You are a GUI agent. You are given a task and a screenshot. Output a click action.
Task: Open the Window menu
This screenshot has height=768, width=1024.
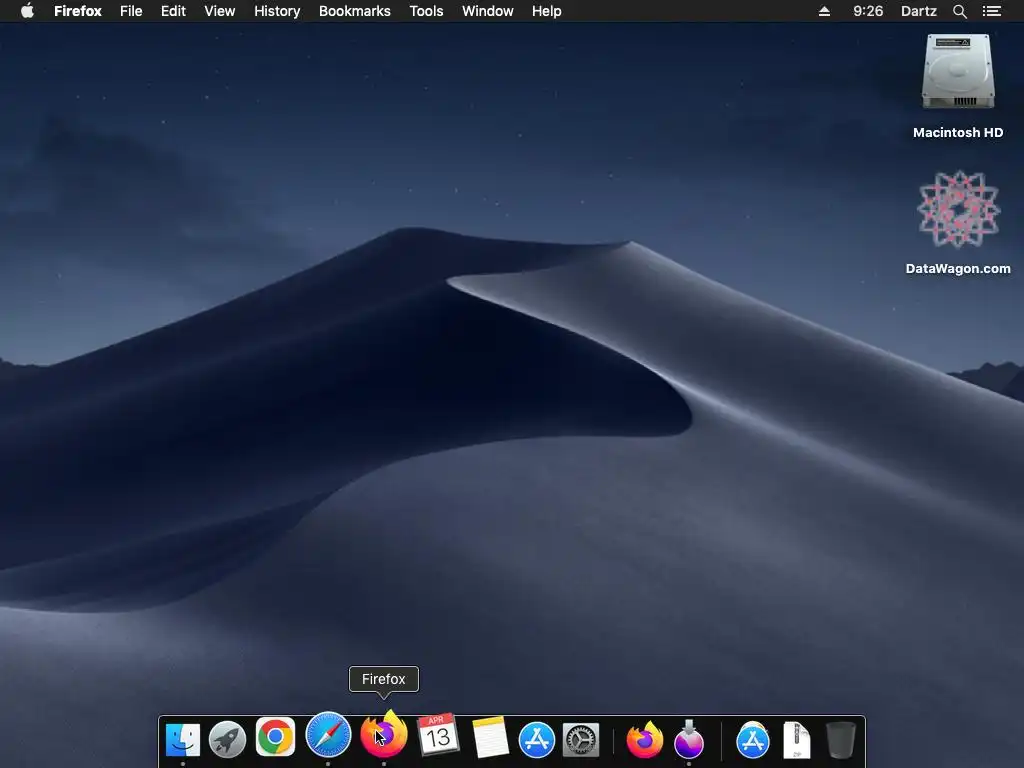click(488, 11)
